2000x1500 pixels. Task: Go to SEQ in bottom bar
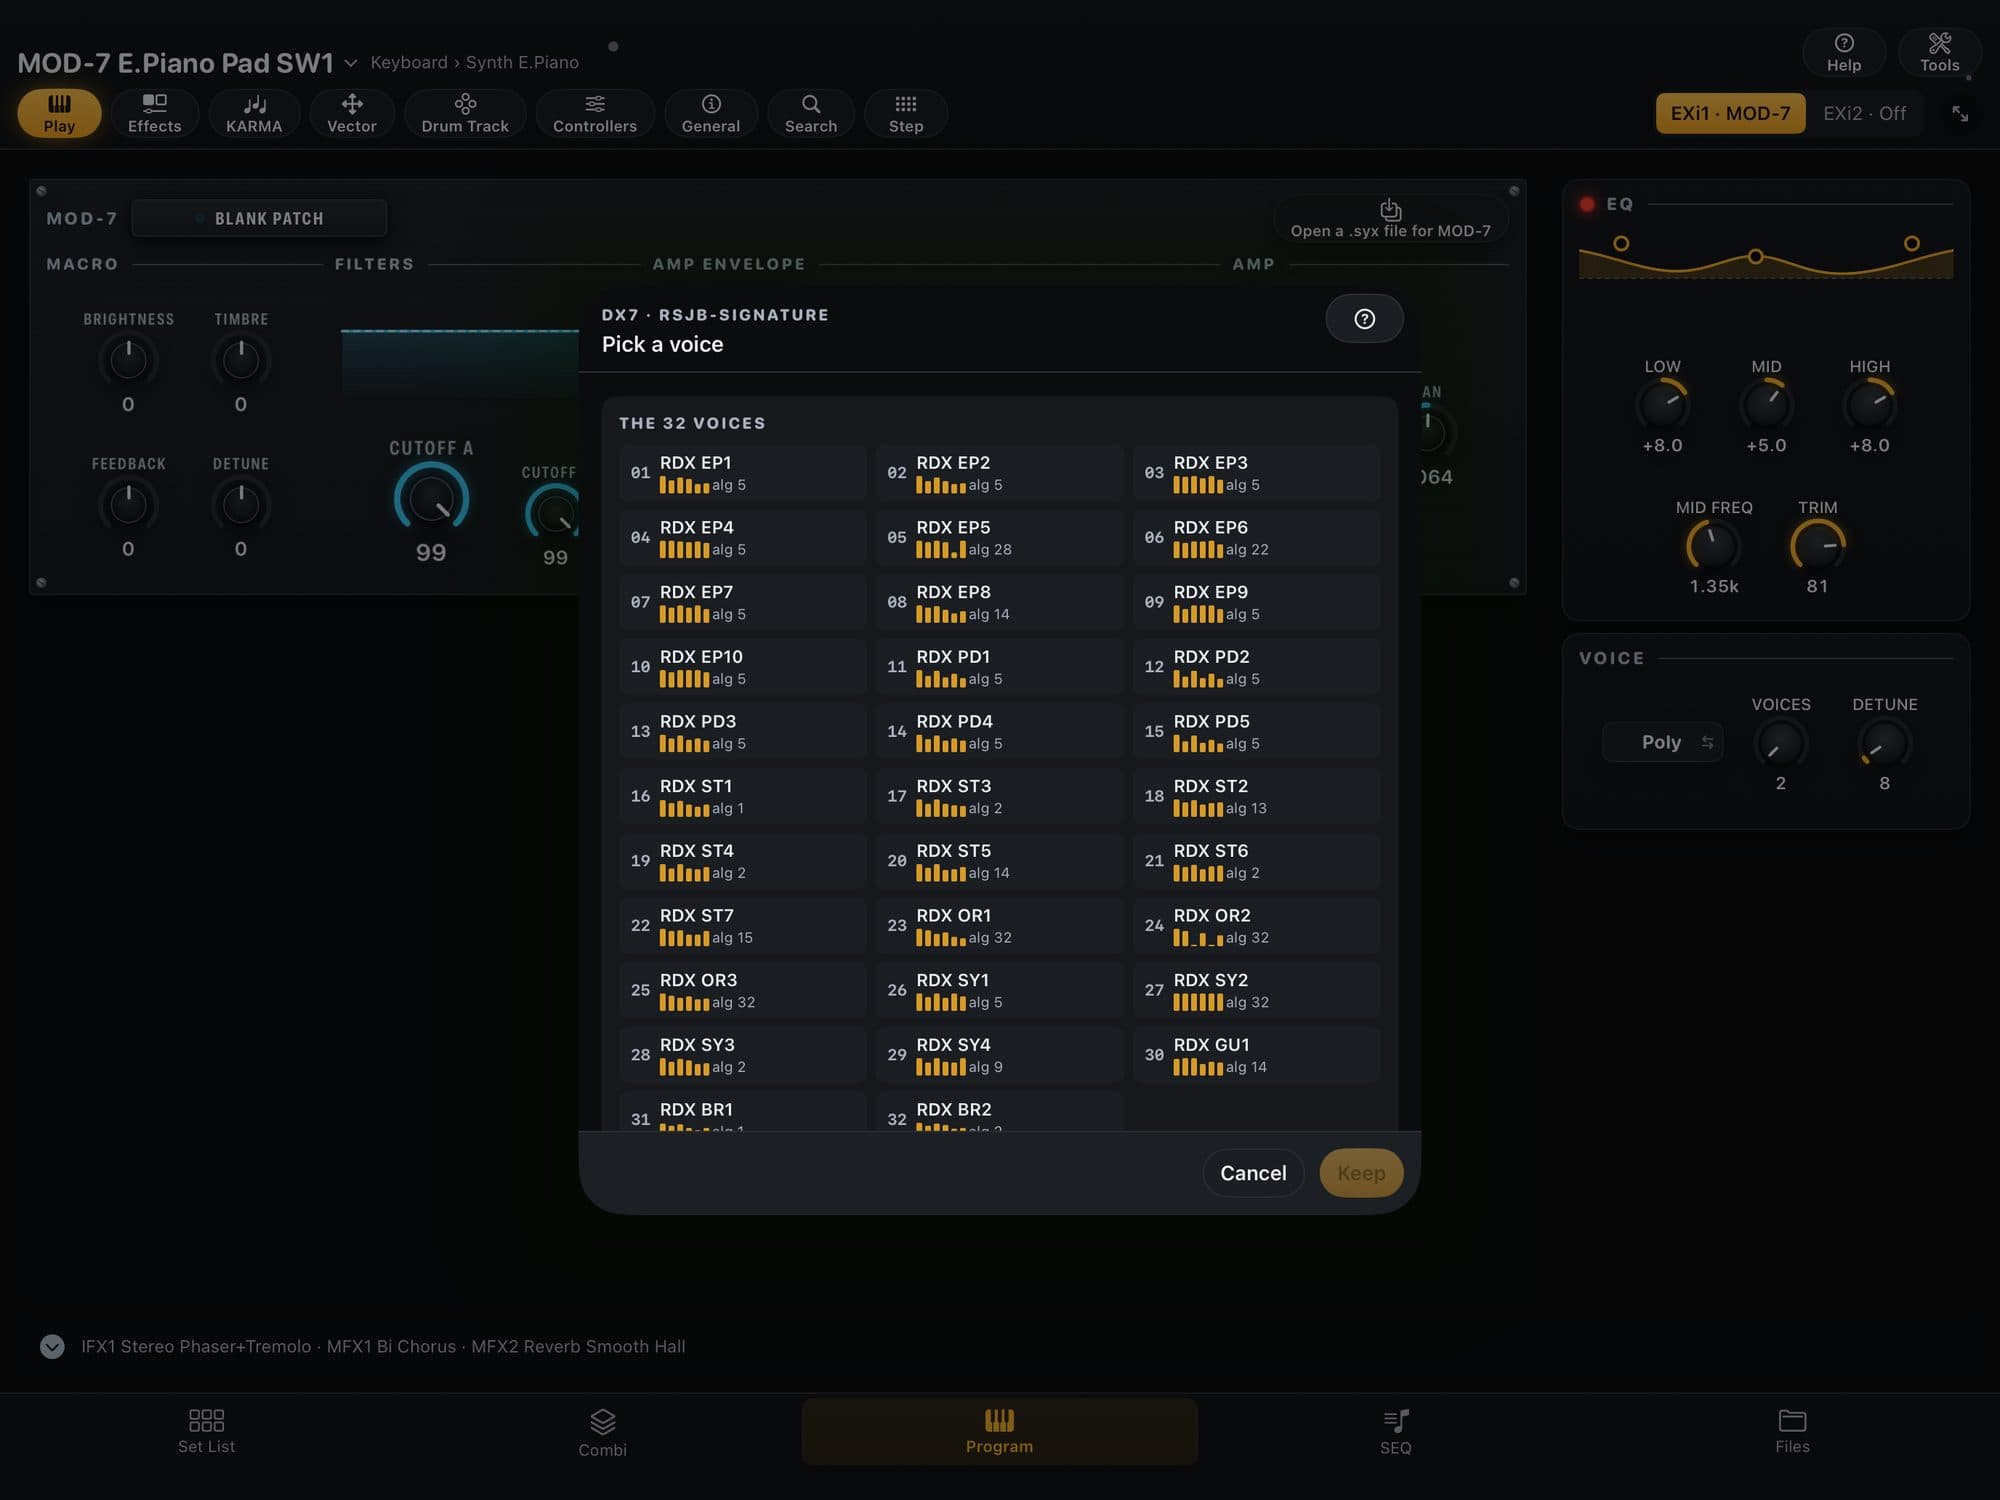[1396, 1432]
